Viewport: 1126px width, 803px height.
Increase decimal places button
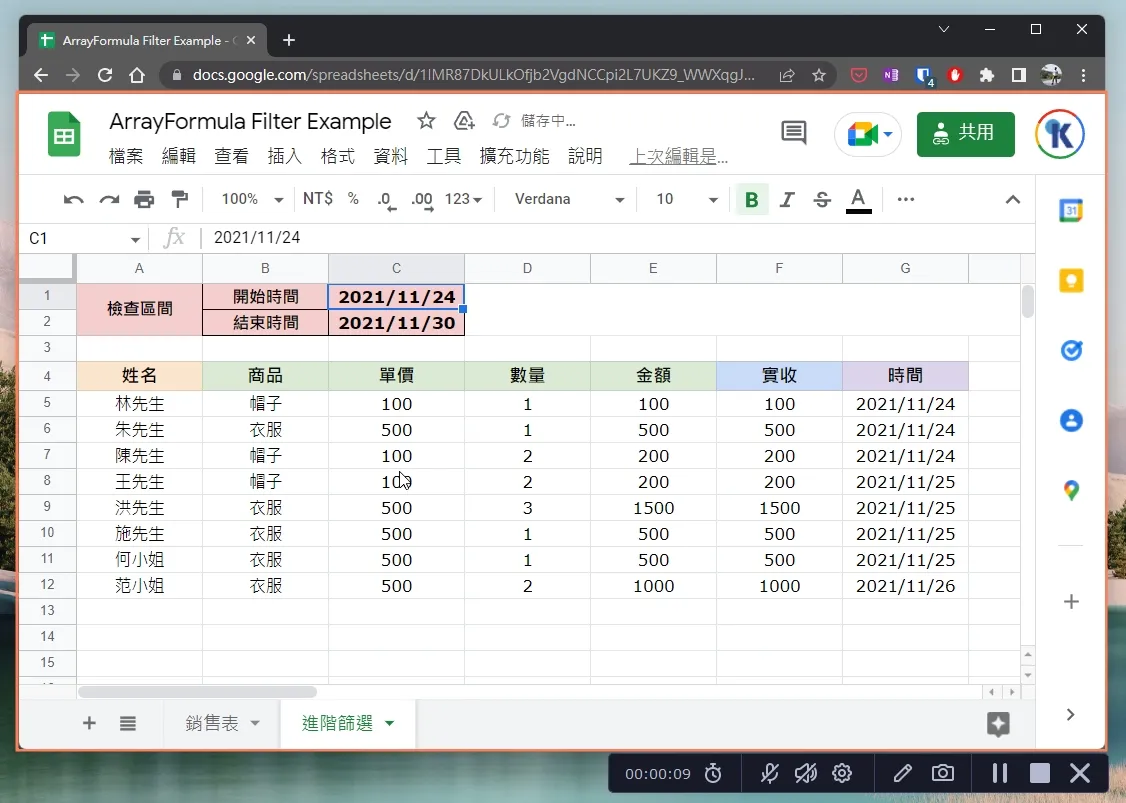(422, 200)
